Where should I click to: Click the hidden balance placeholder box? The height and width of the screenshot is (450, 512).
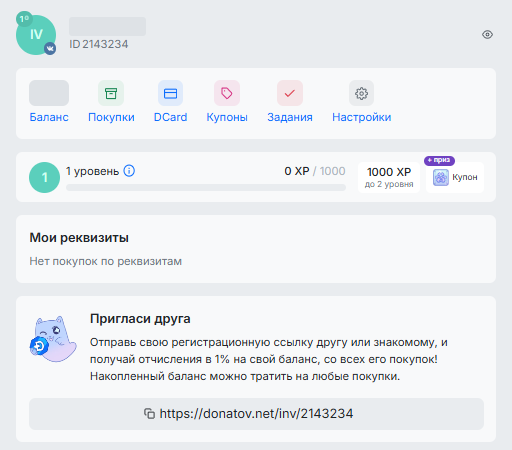pos(49,93)
